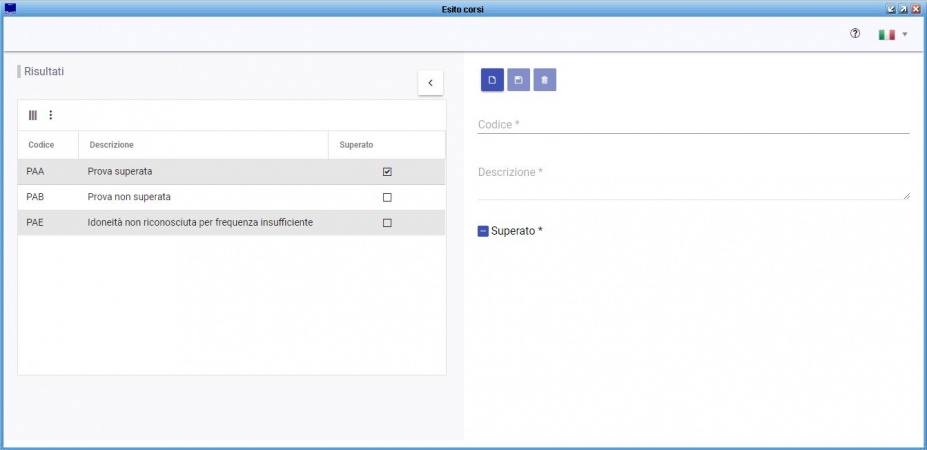Select 'Idoneità non riconosciuta per frequenza insufficiente'
The image size is (927, 450).
coord(200,222)
